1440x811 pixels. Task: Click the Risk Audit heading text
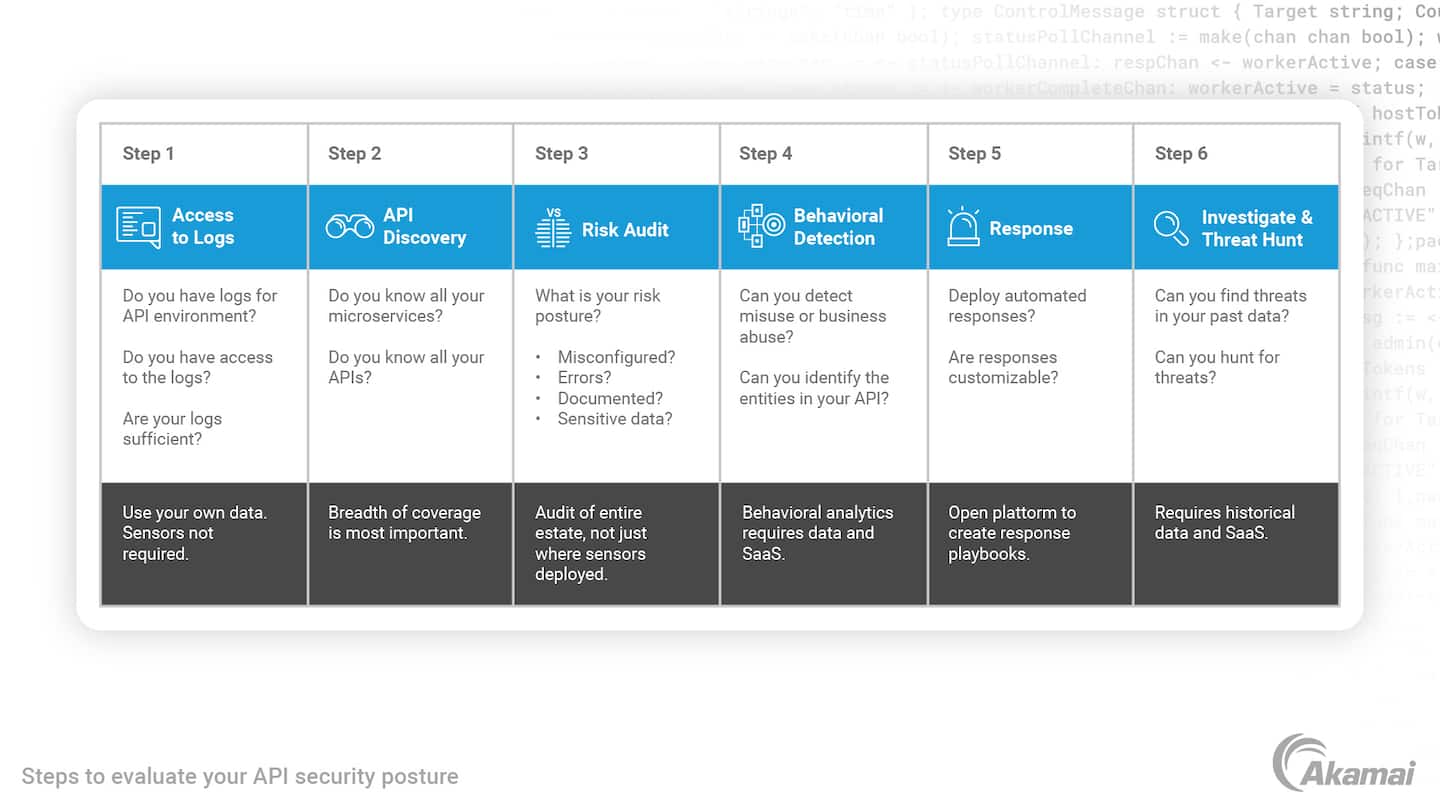pyautogui.click(x=625, y=229)
